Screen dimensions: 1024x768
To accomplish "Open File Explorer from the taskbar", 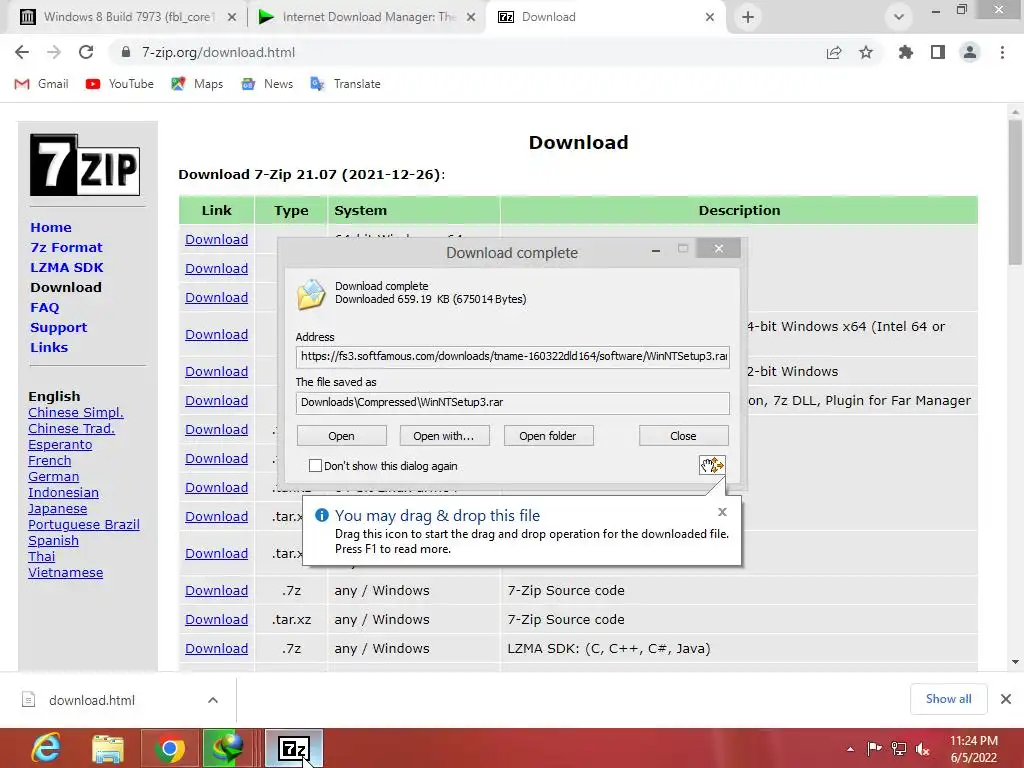I will [108, 748].
